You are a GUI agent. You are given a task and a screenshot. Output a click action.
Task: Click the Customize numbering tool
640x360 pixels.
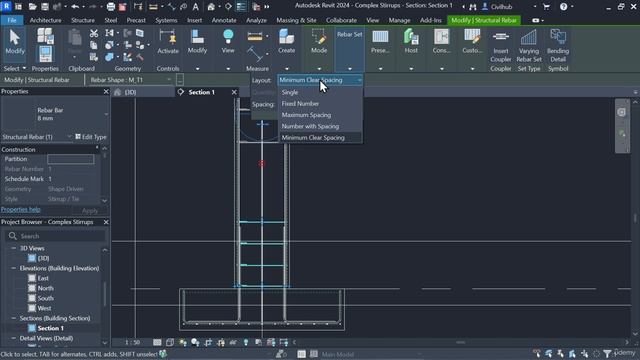click(472, 42)
